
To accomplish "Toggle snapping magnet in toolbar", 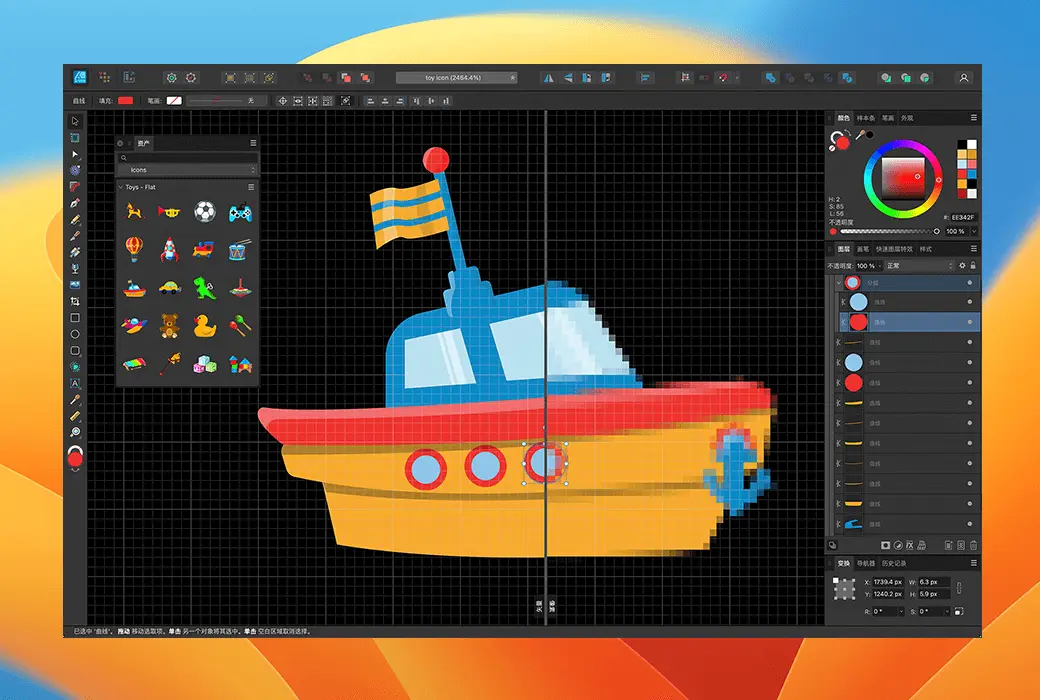I will click(x=723, y=78).
